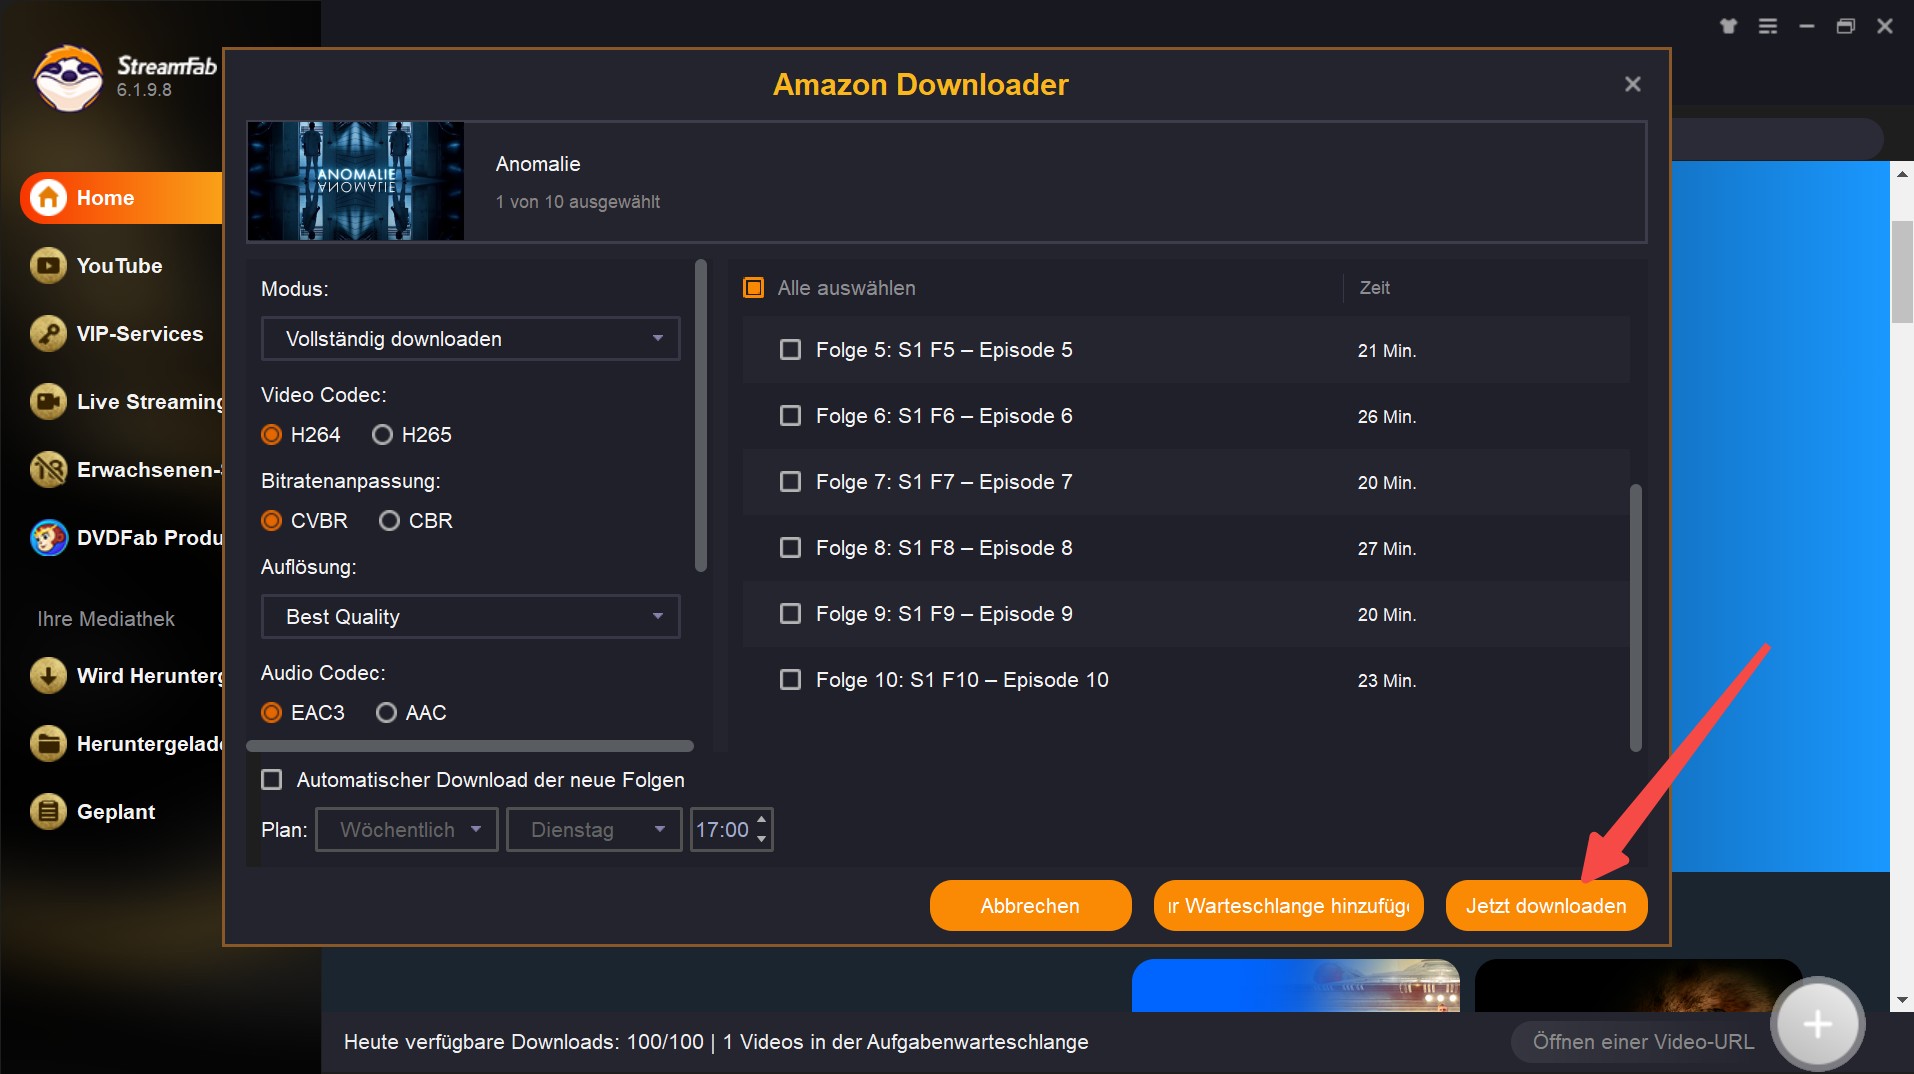Click the Anomalie title text
1914x1074 pixels.
(538, 164)
